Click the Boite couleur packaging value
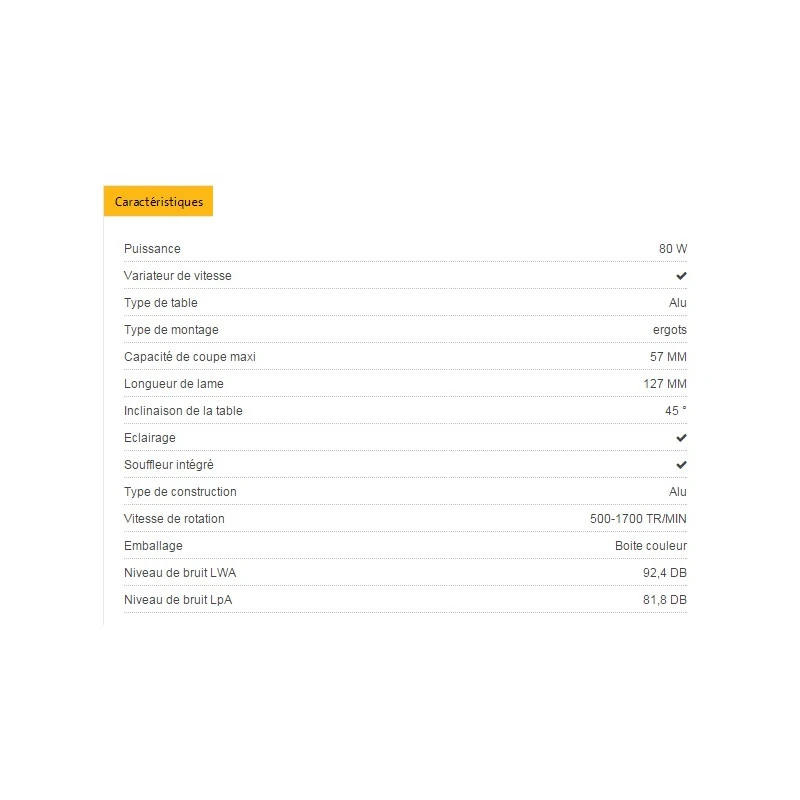The image size is (800, 800). point(651,545)
